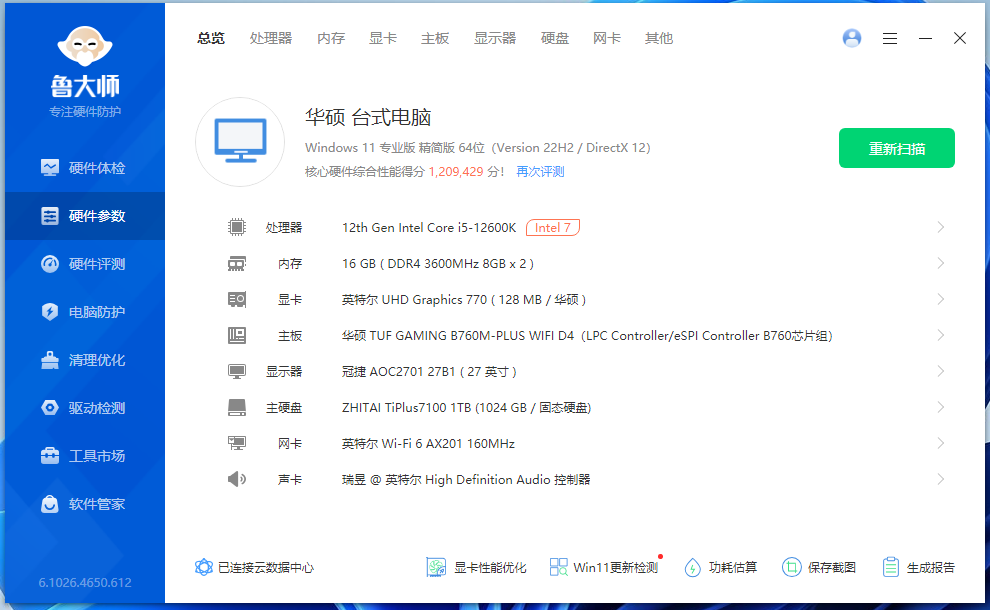Click 保存截图 to save screenshot
990x610 pixels.
tap(819, 568)
